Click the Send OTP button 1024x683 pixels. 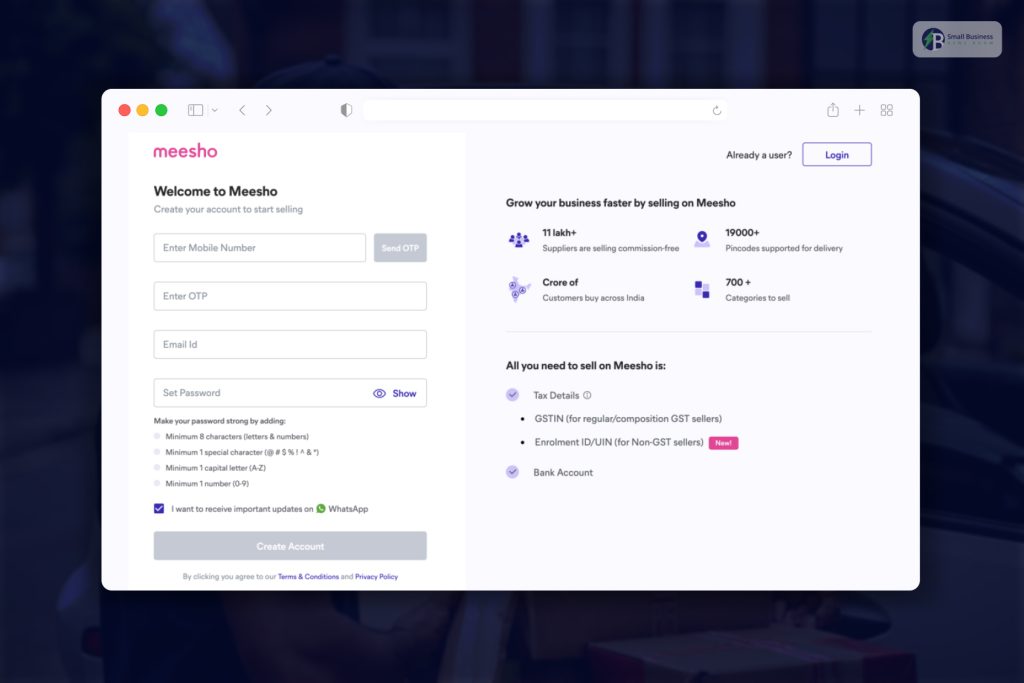[x=400, y=247]
